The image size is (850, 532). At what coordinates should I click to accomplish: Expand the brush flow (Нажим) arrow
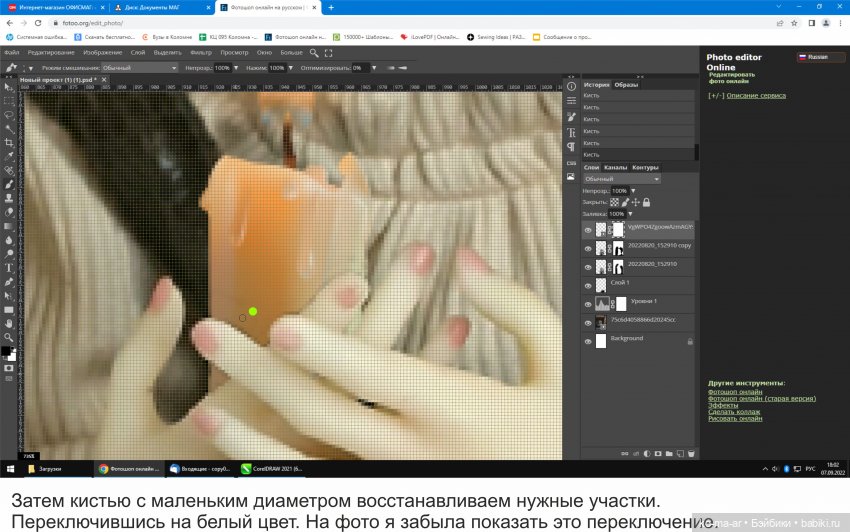pos(291,68)
